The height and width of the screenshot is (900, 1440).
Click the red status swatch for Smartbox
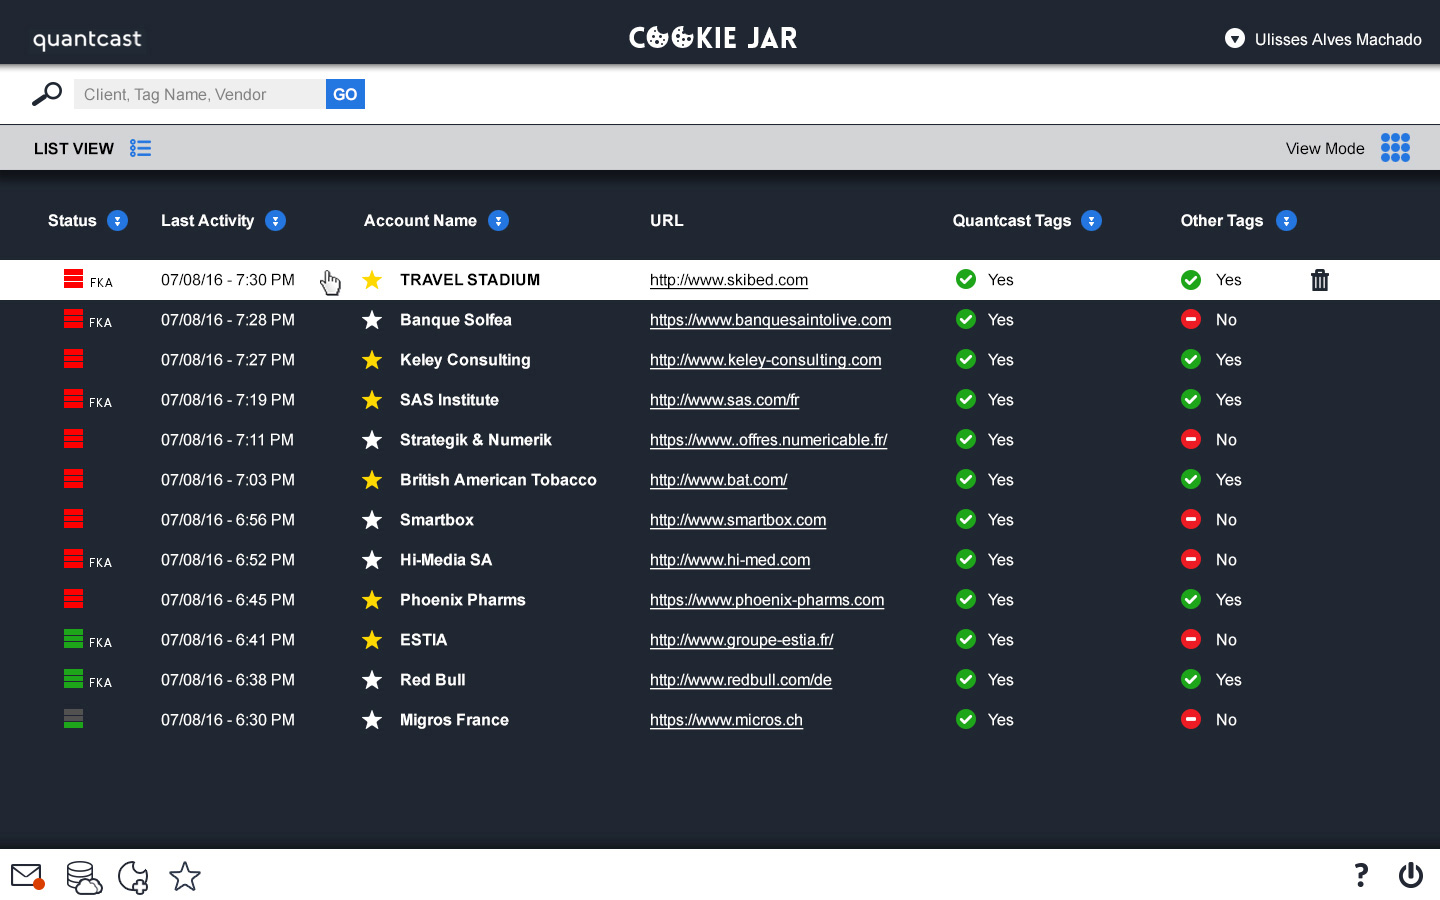tap(73, 519)
